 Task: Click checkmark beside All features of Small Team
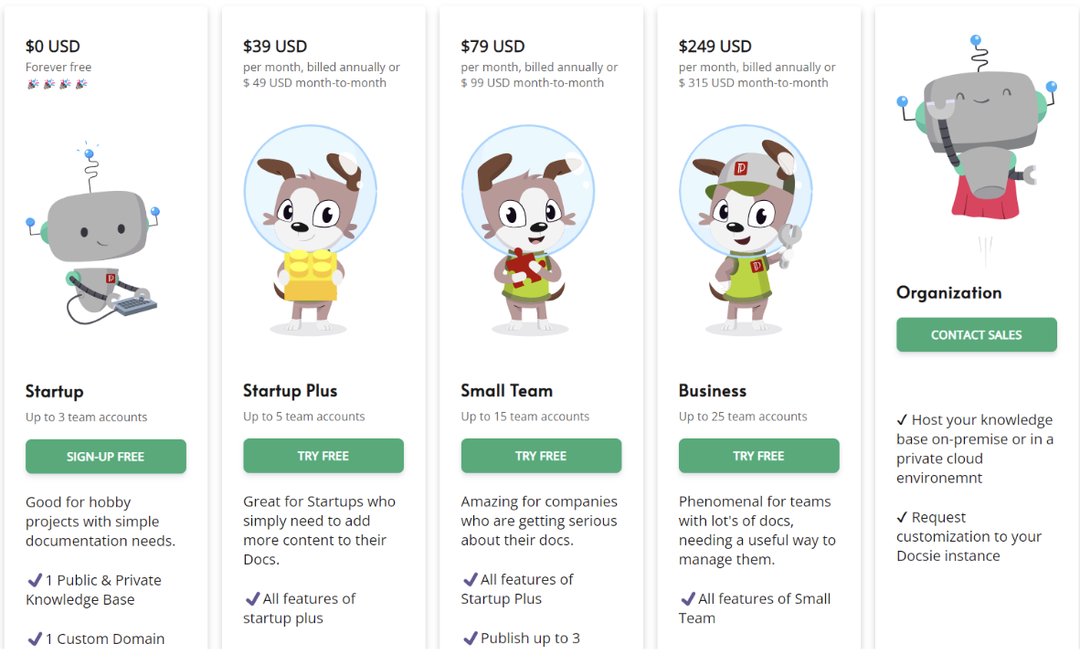687,598
